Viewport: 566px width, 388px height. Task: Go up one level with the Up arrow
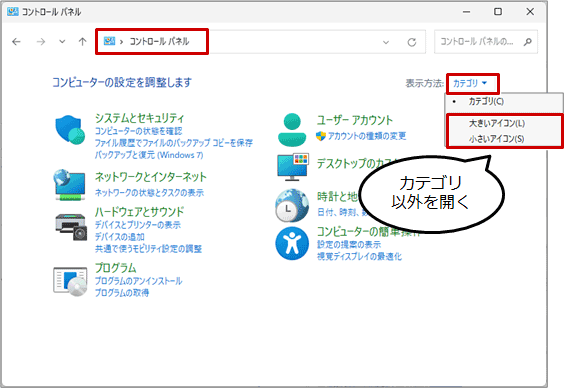point(83,42)
